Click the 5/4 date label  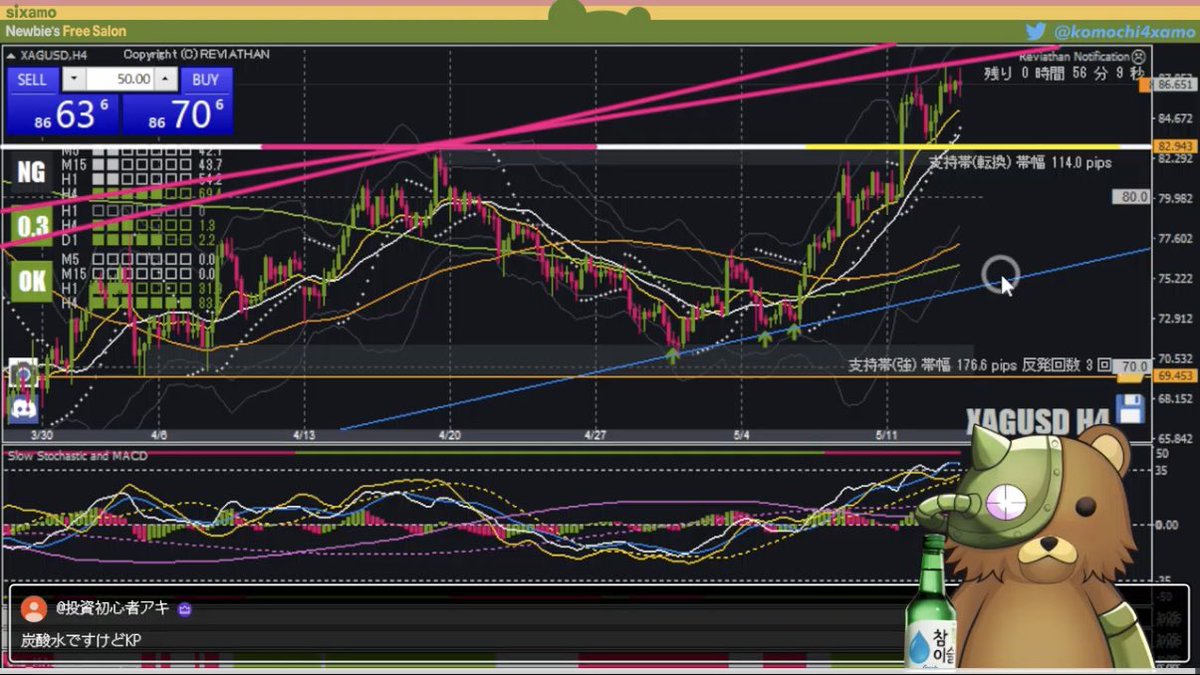pyautogui.click(x=742, y=436)
